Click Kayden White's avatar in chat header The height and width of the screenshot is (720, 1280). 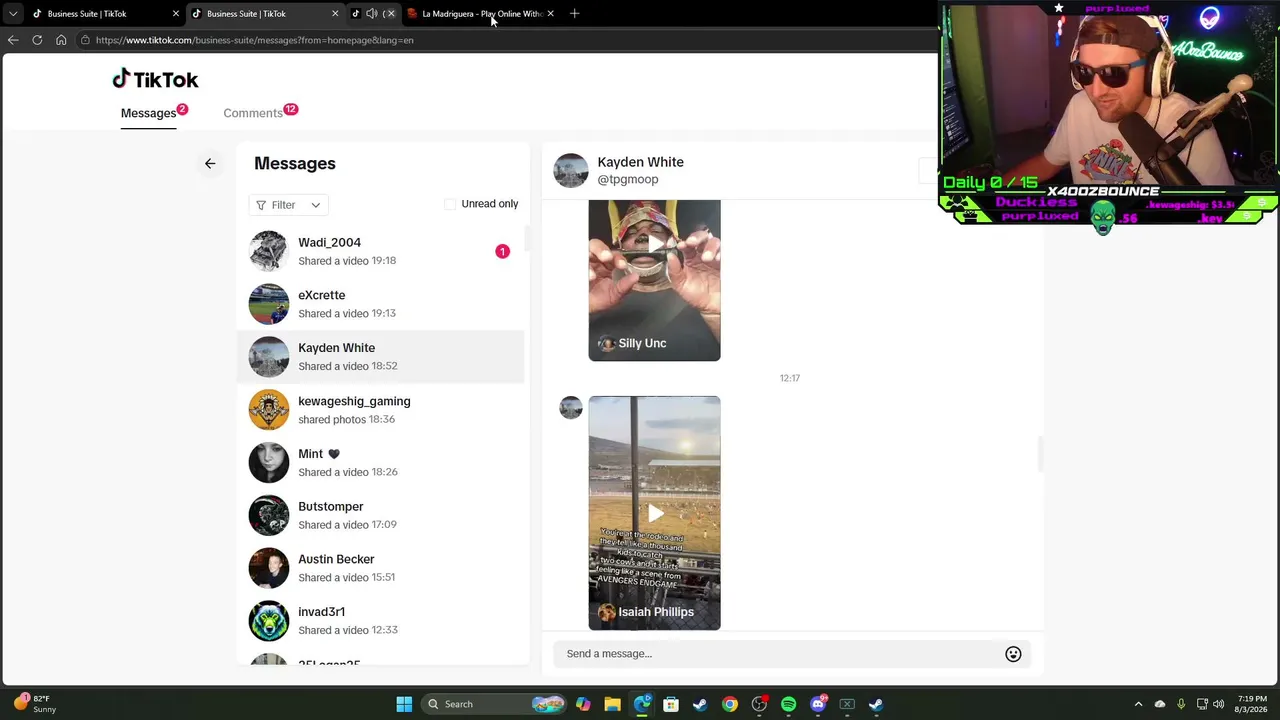click(571, 171)
